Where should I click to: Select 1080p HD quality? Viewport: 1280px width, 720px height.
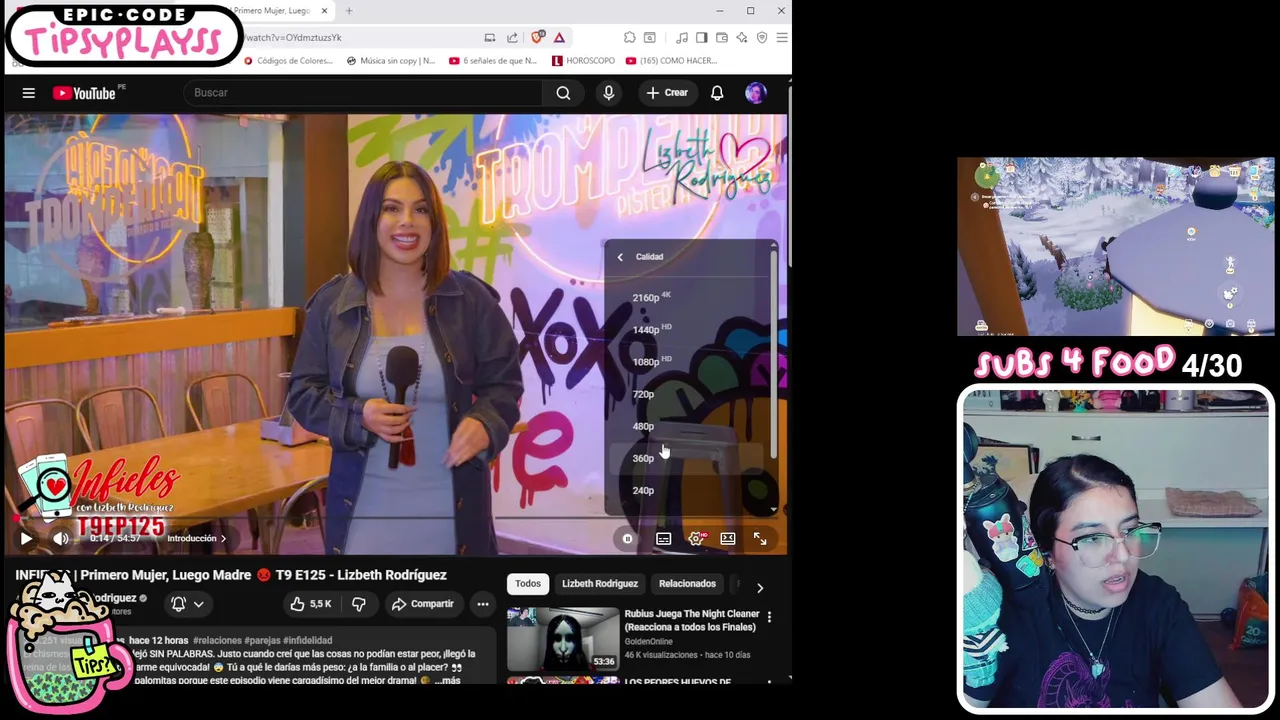coord(688,361)
